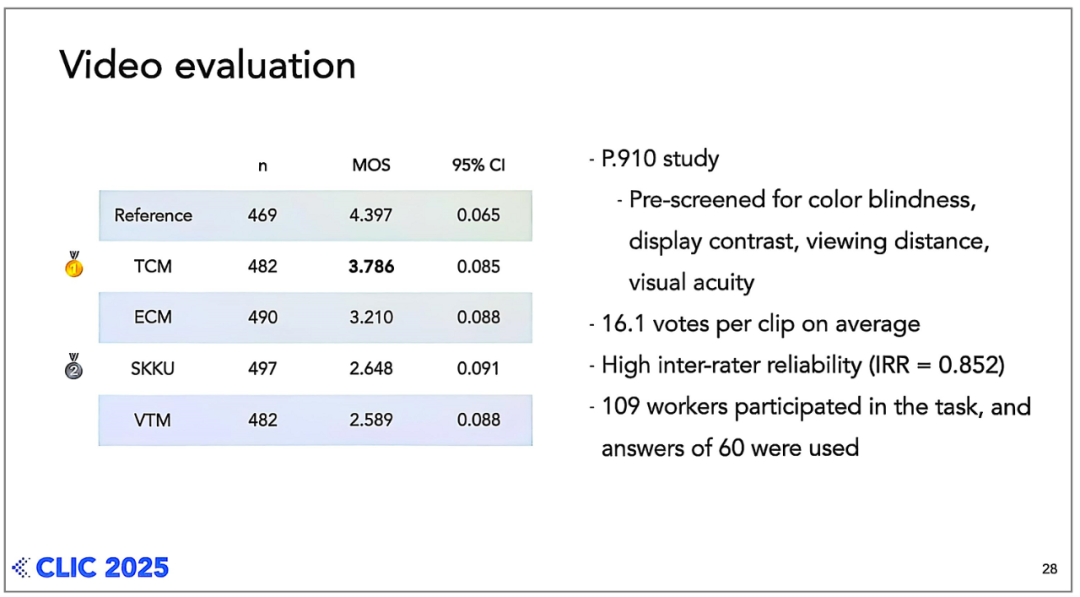Screen dimensions: 1080x597
Task: Click the VTM row label
Action: 153,420
